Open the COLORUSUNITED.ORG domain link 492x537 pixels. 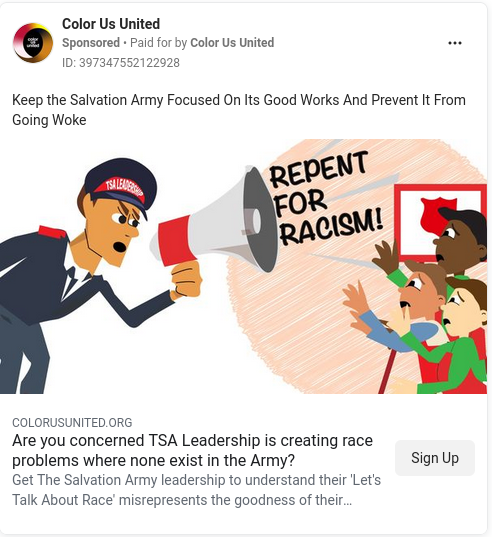point(72,423)
